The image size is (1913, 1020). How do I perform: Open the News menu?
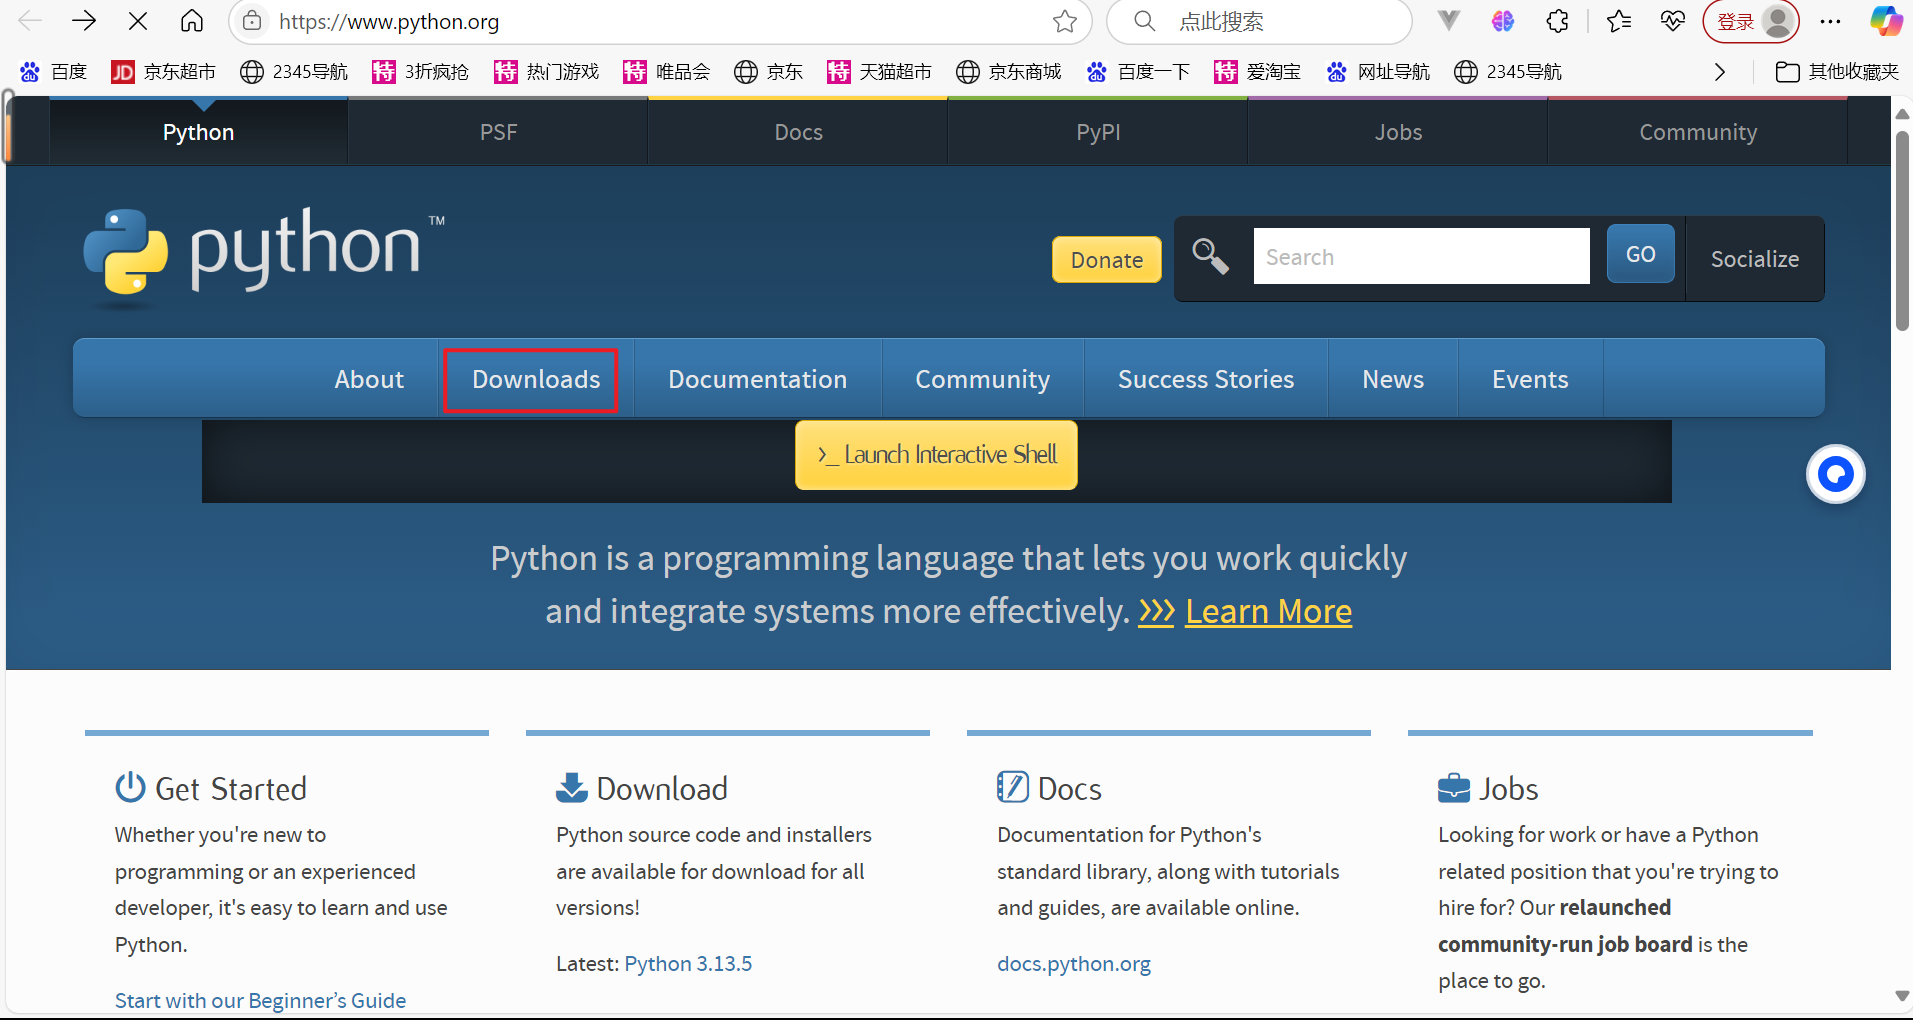[x=1393, y=379]
